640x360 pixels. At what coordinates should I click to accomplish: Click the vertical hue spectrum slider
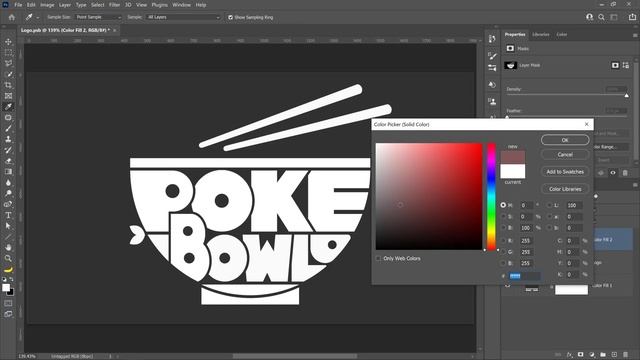click(x=491, y=196)
